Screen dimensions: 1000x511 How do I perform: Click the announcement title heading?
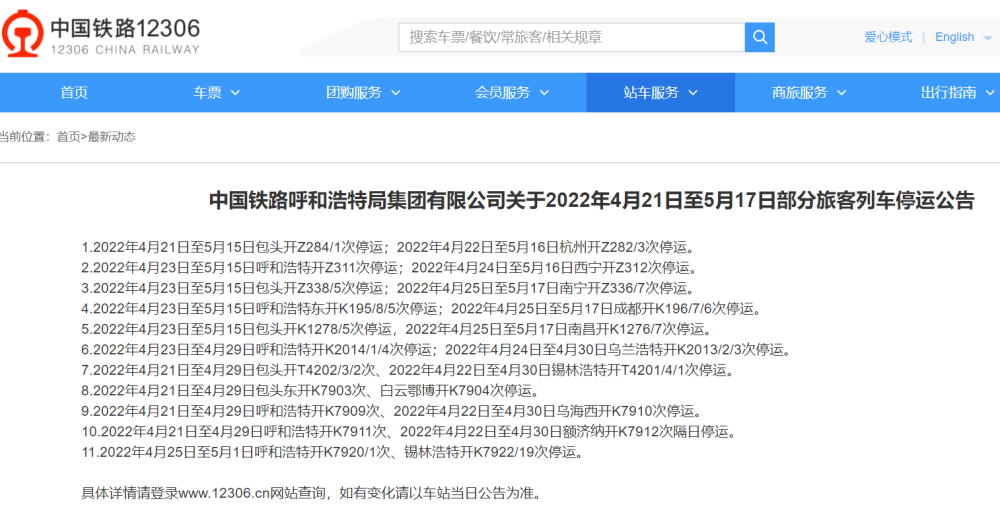coord(592,200)
